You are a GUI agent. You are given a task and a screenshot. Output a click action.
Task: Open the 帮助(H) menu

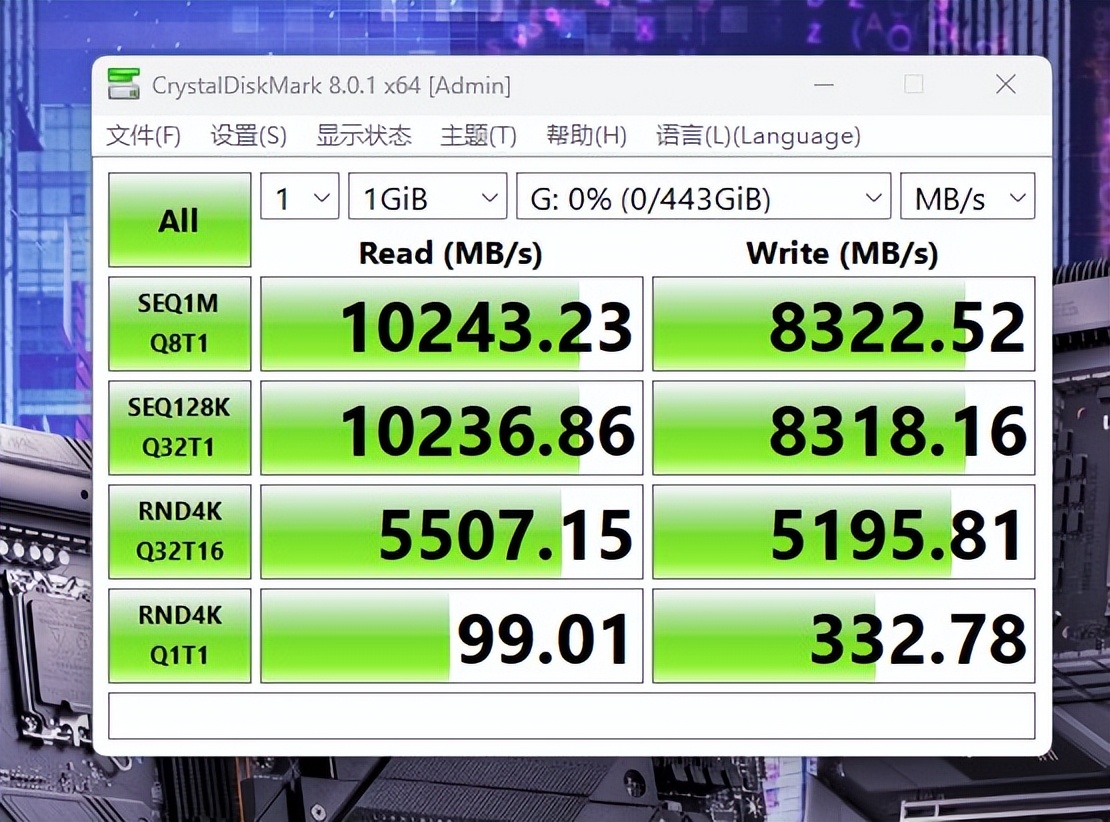pos(587,135)
